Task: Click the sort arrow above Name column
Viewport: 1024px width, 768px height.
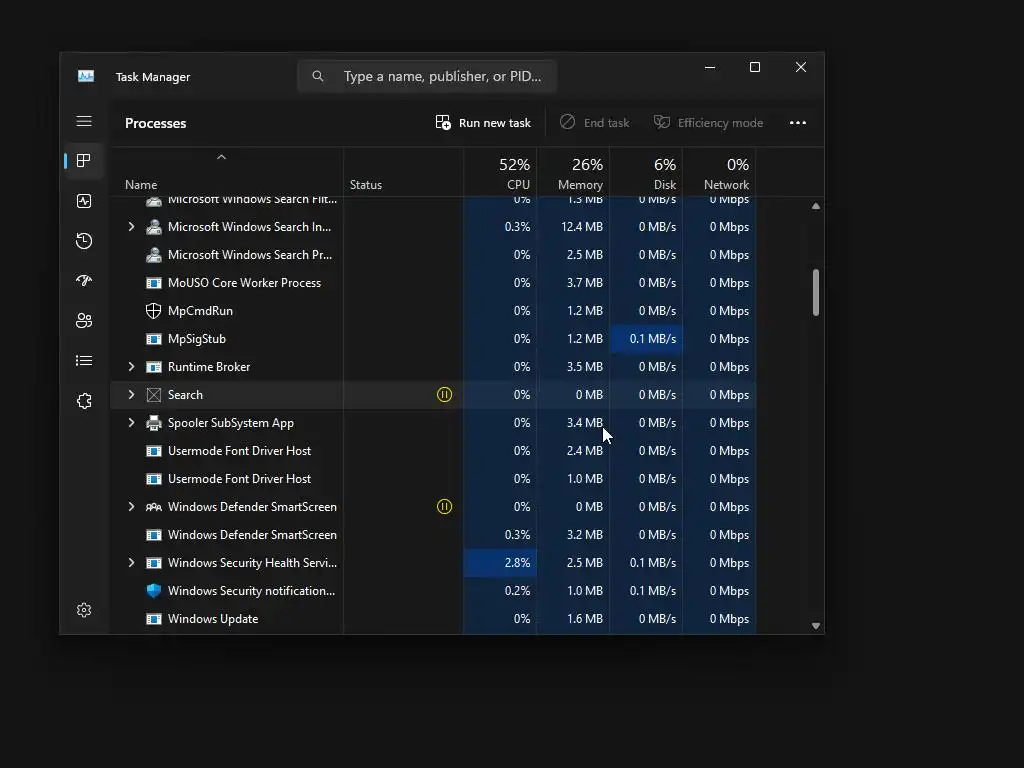Action: (221, 157)
